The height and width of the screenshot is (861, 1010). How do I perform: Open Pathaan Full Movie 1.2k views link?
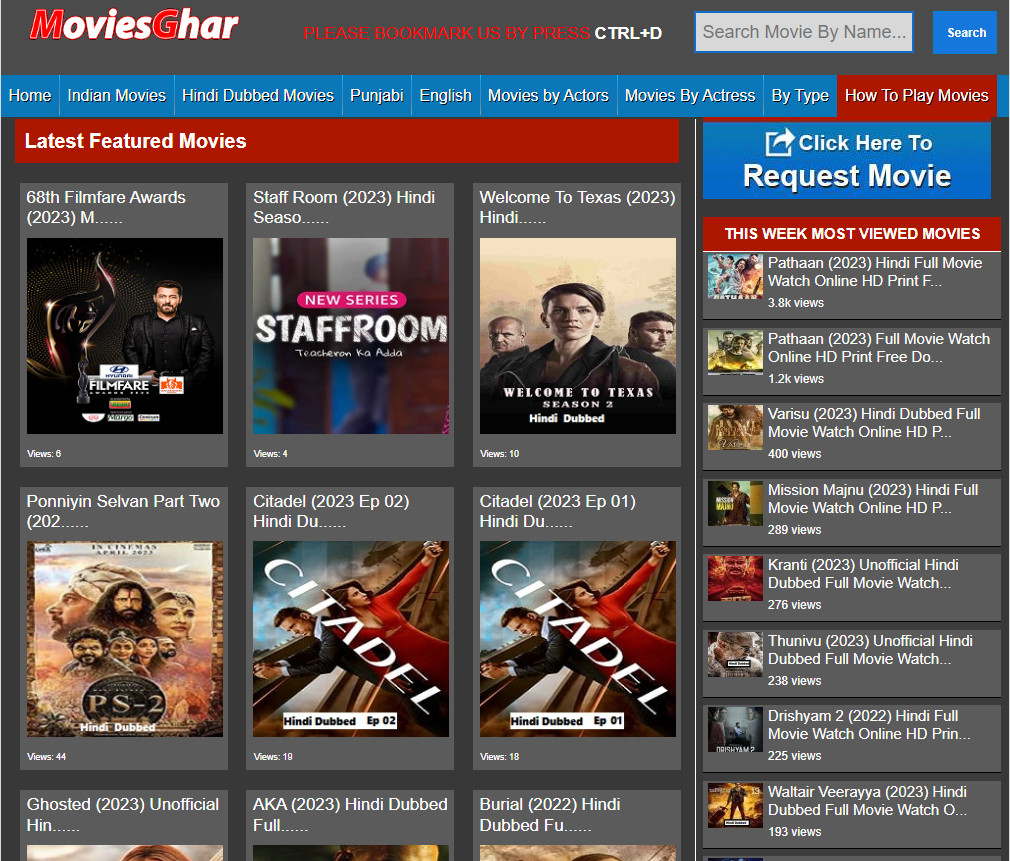click(879, 348)
